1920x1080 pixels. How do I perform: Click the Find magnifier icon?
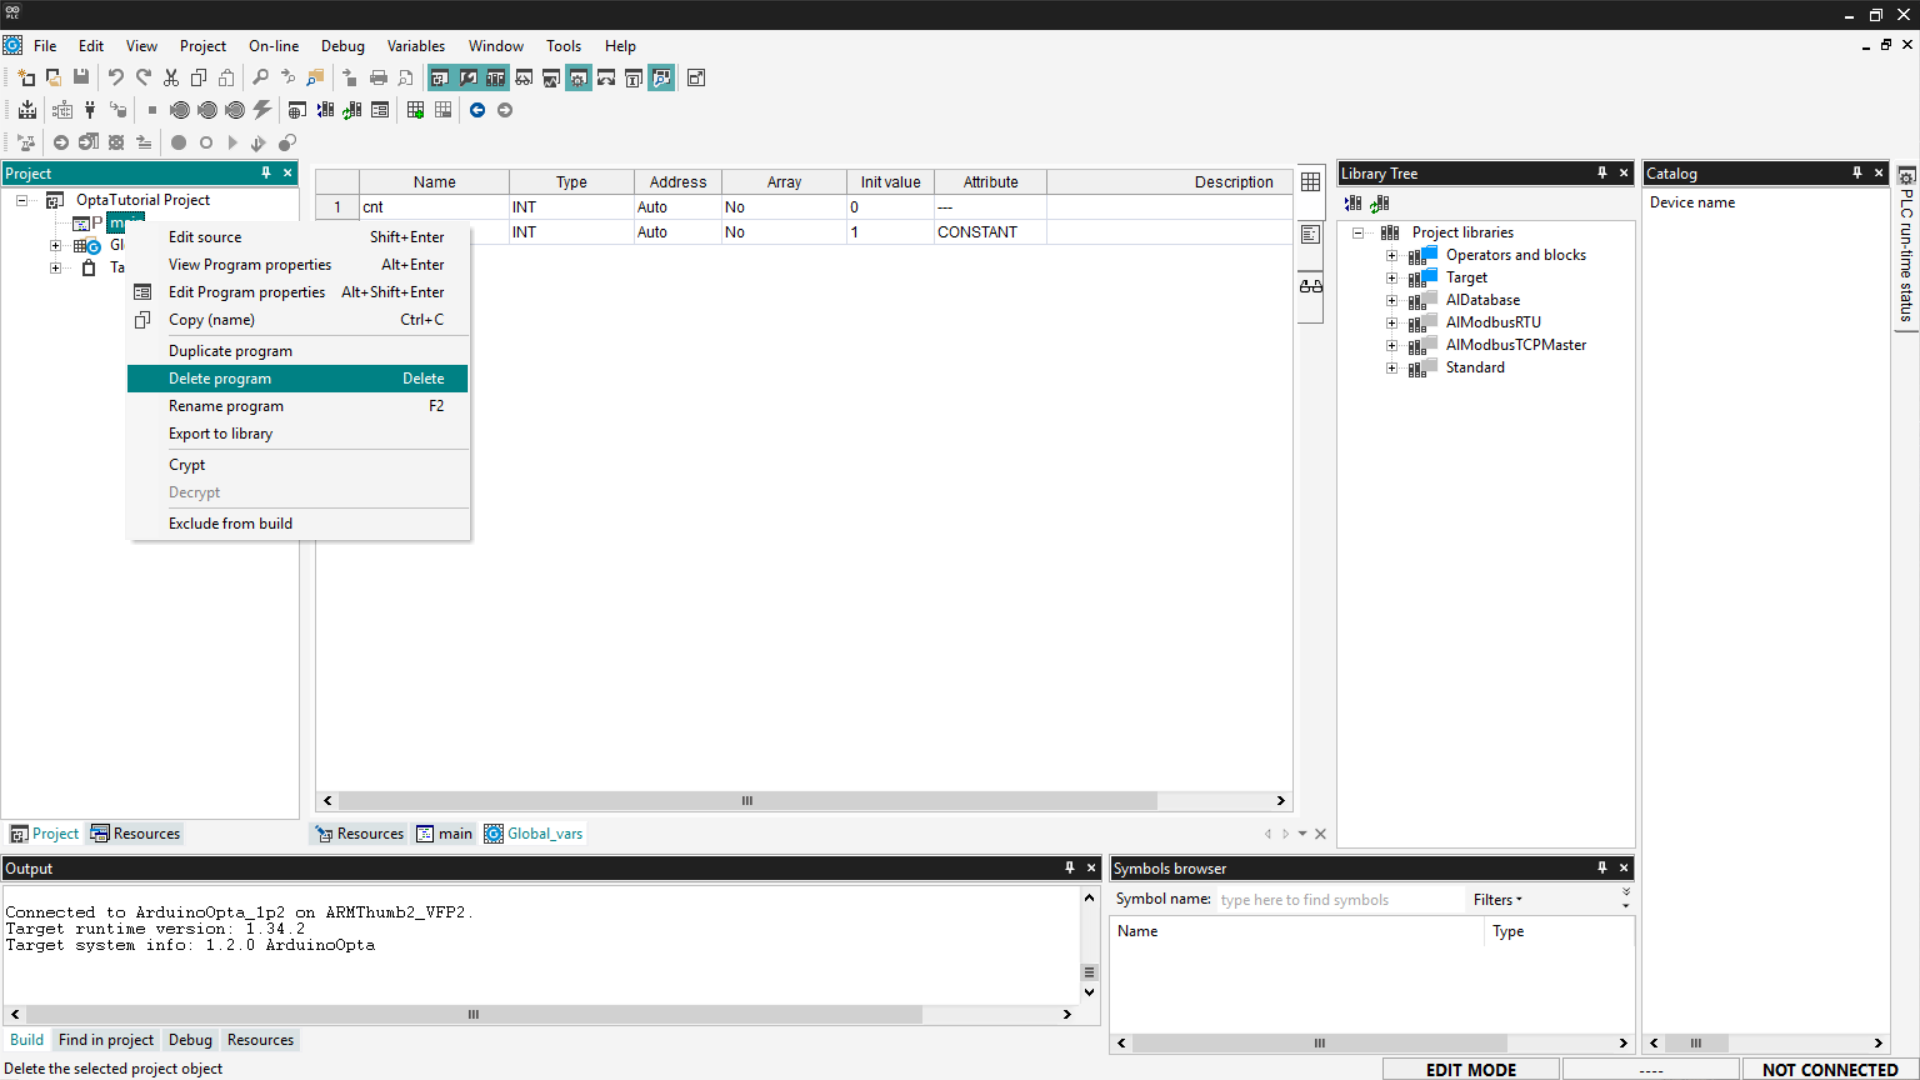click(260, 78)
